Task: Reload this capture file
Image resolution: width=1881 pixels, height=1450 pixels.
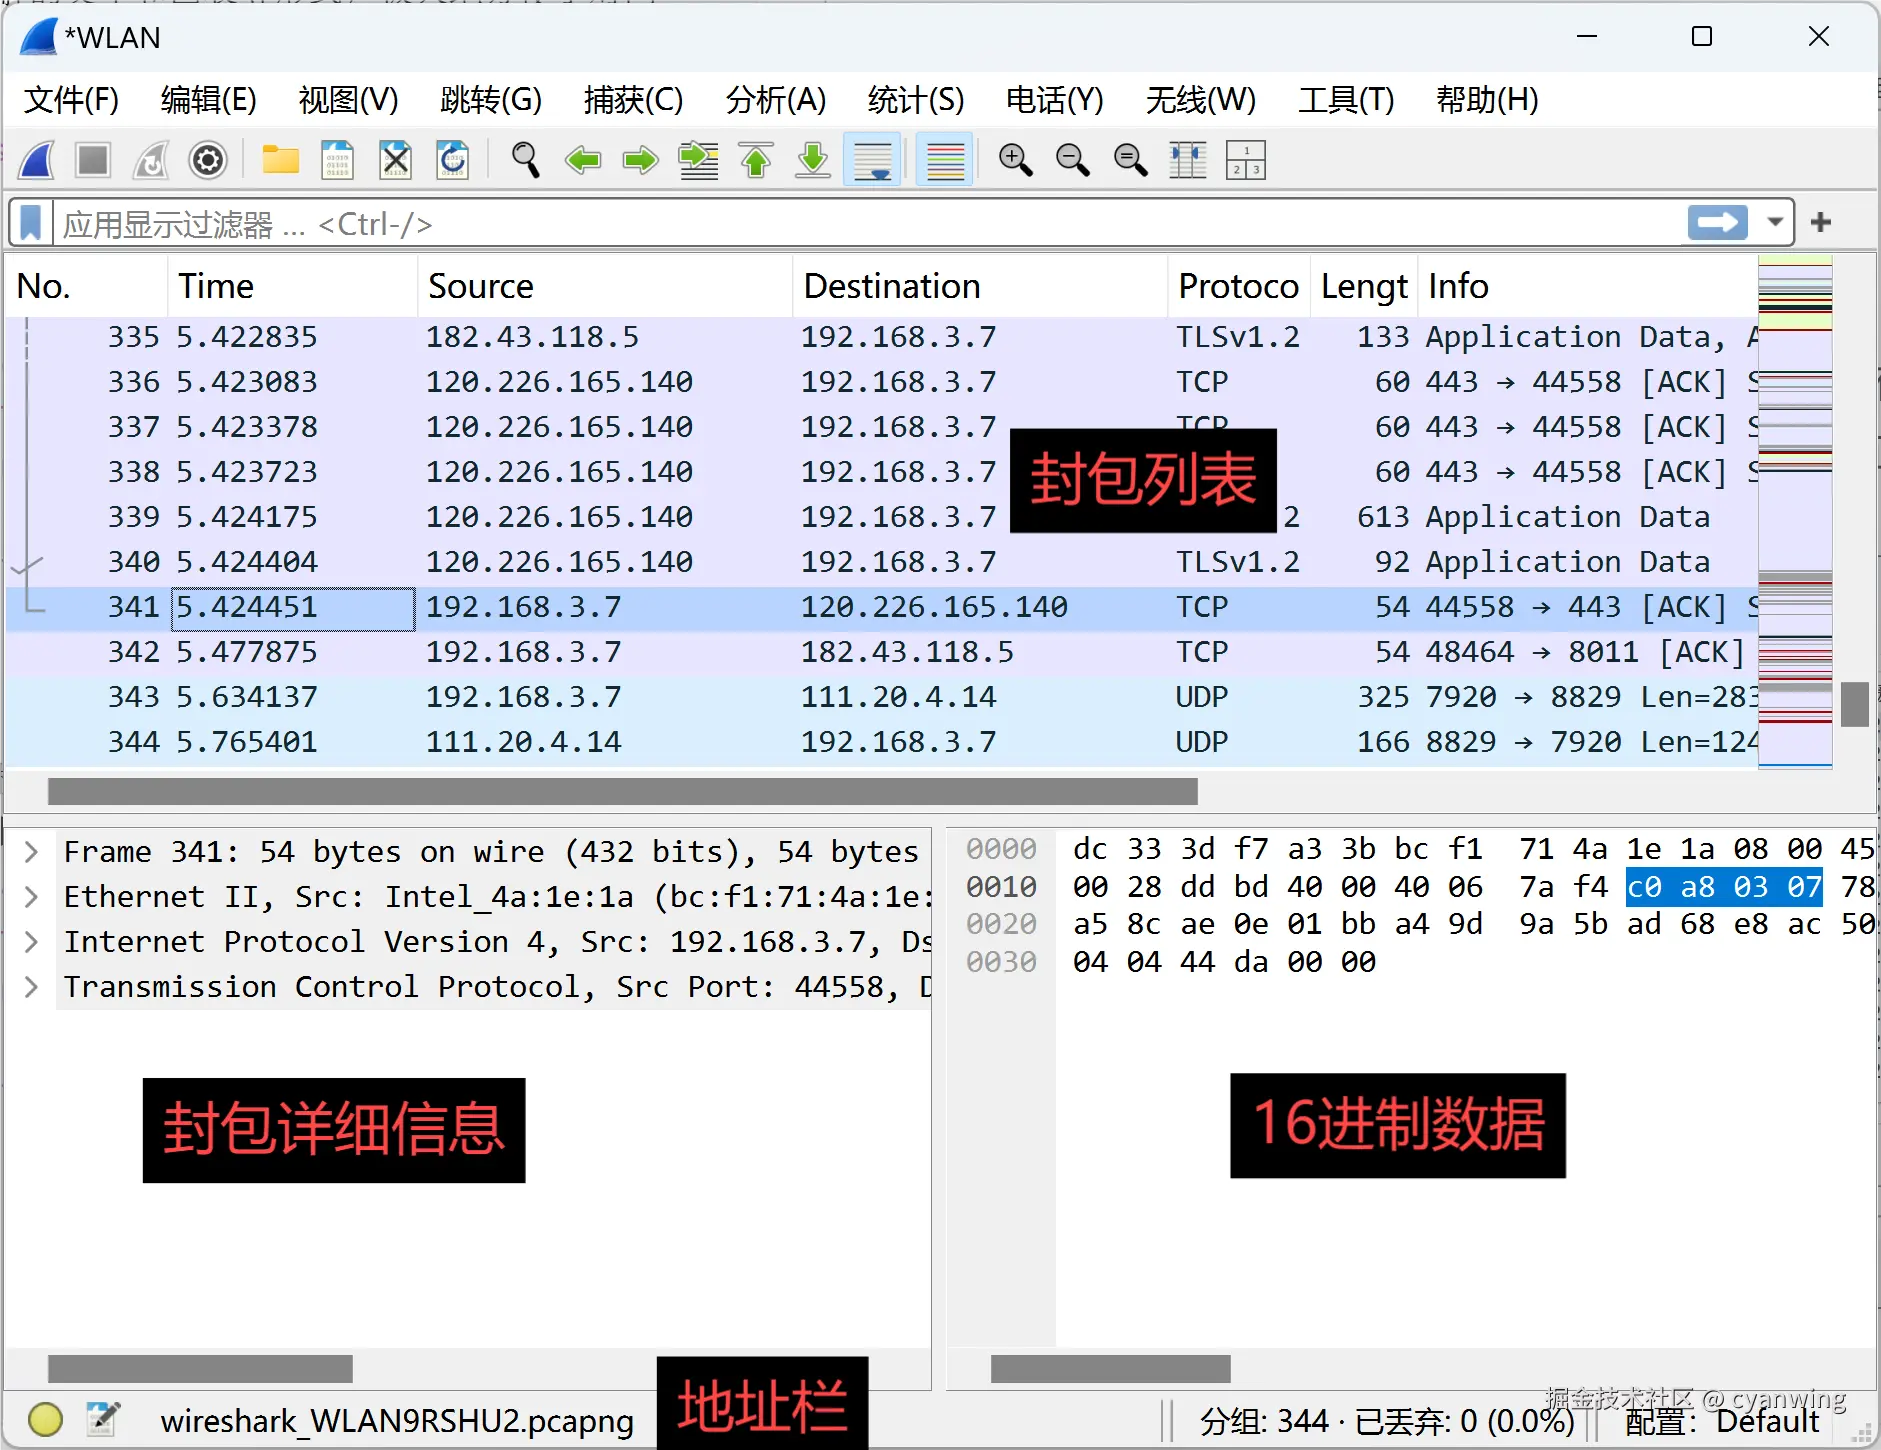Action: point(453,160)
